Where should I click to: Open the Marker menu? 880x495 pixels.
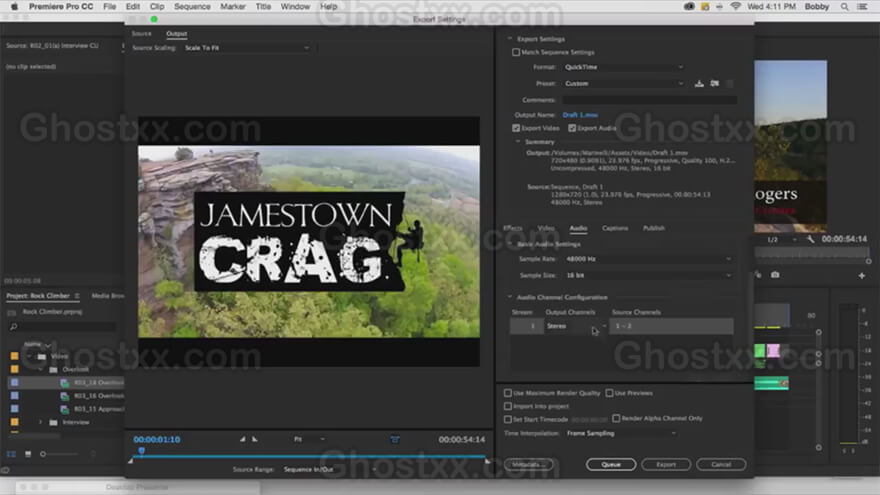232,7
